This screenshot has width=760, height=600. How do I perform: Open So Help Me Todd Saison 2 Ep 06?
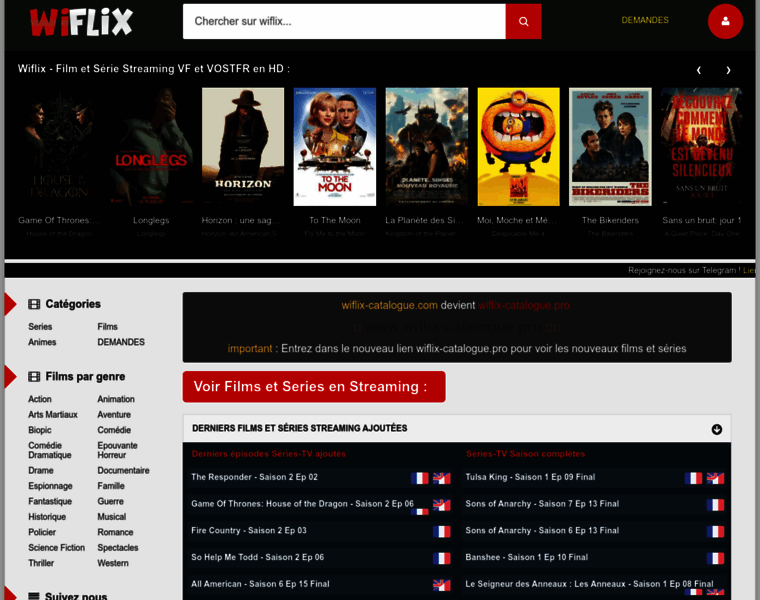257,557
